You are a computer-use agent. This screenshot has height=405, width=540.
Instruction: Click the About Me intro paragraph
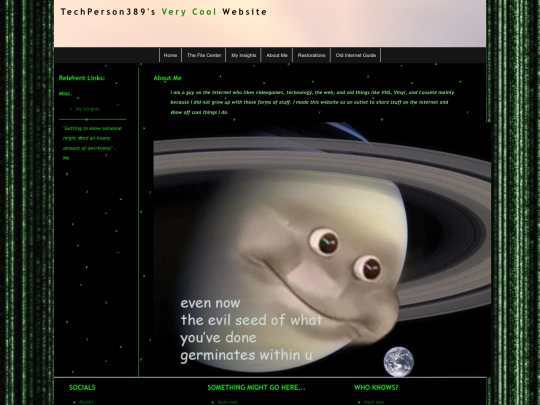click(312, 102)
